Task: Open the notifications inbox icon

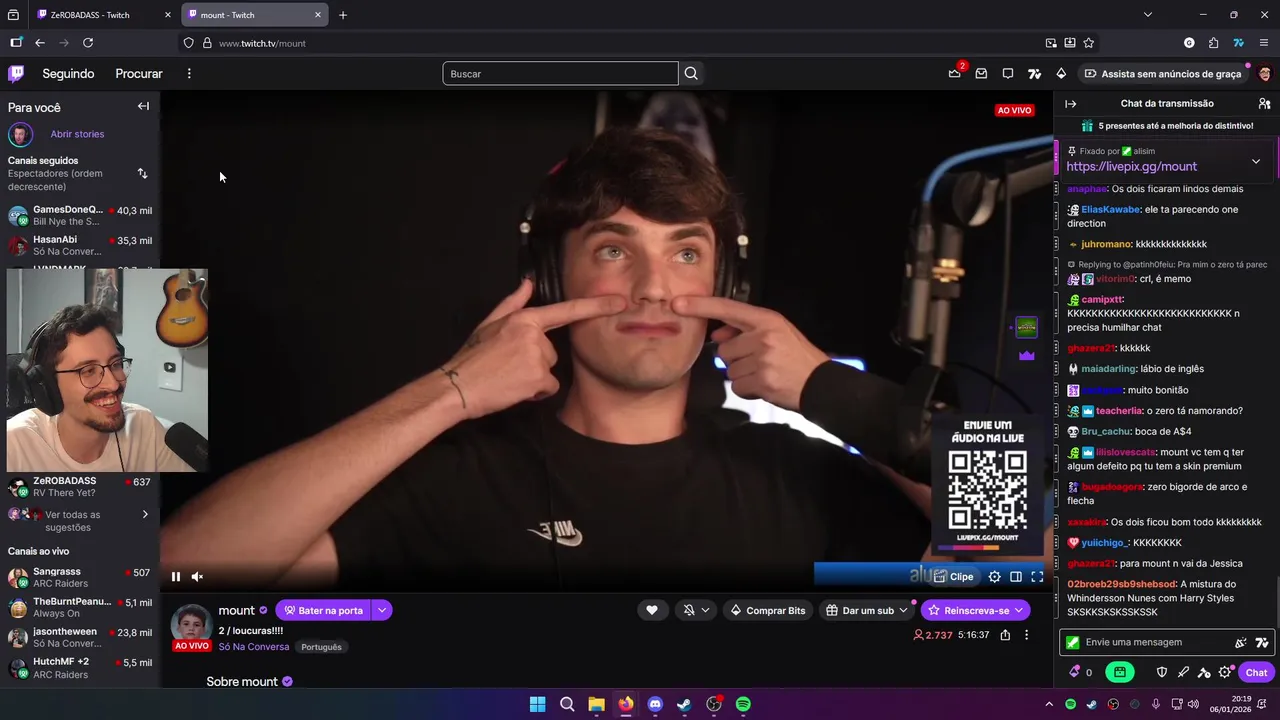Action: point(981,73)
